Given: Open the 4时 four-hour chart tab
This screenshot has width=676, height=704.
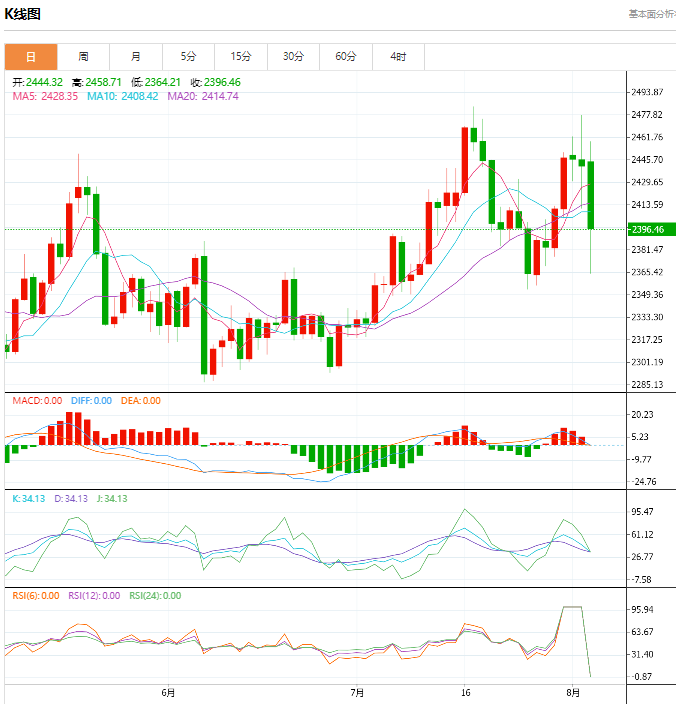Looking at the screenshot, I should click(x=398, y=57).
